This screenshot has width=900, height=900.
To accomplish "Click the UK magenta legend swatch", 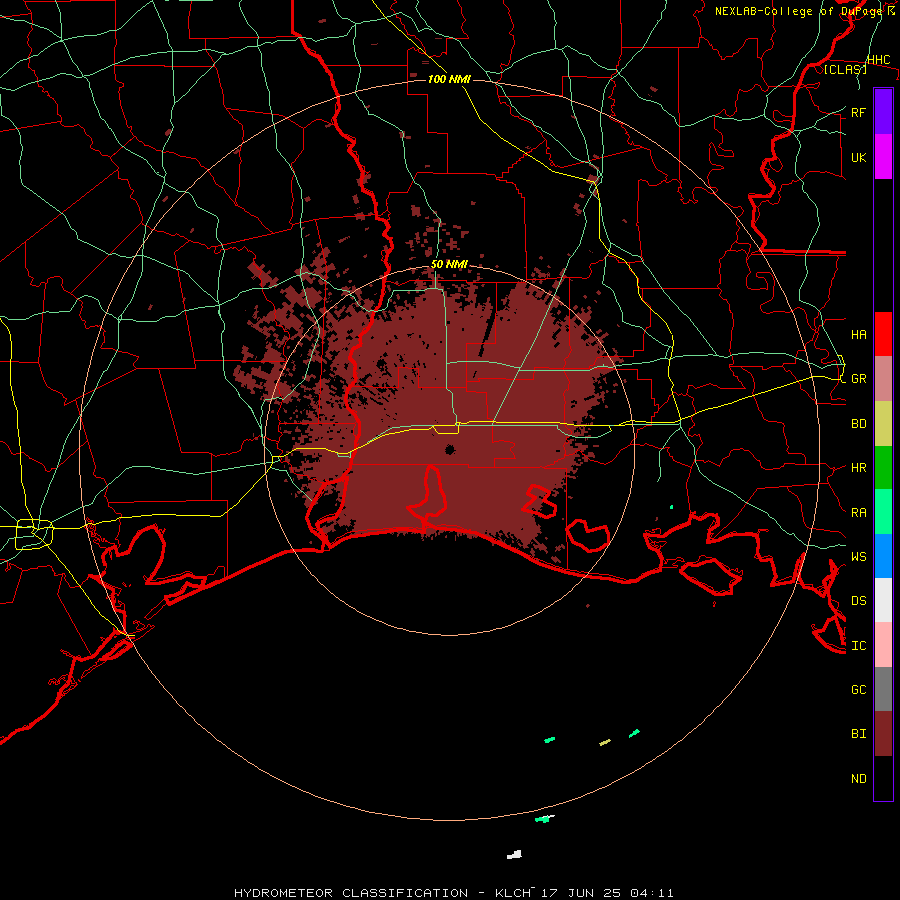I will point(883,157).
